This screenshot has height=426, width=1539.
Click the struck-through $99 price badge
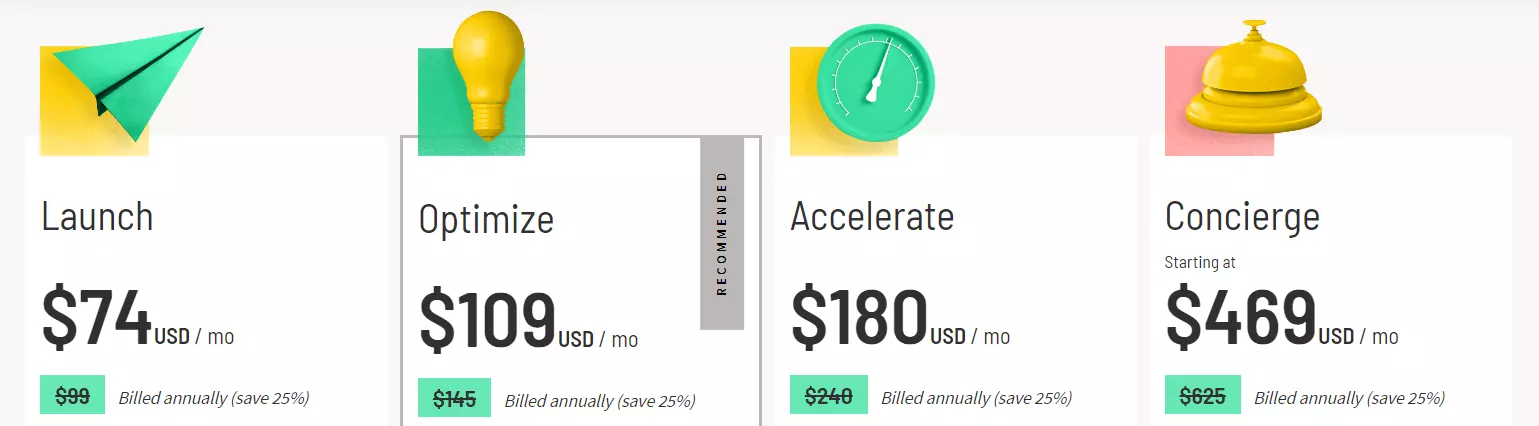(73, 397)
